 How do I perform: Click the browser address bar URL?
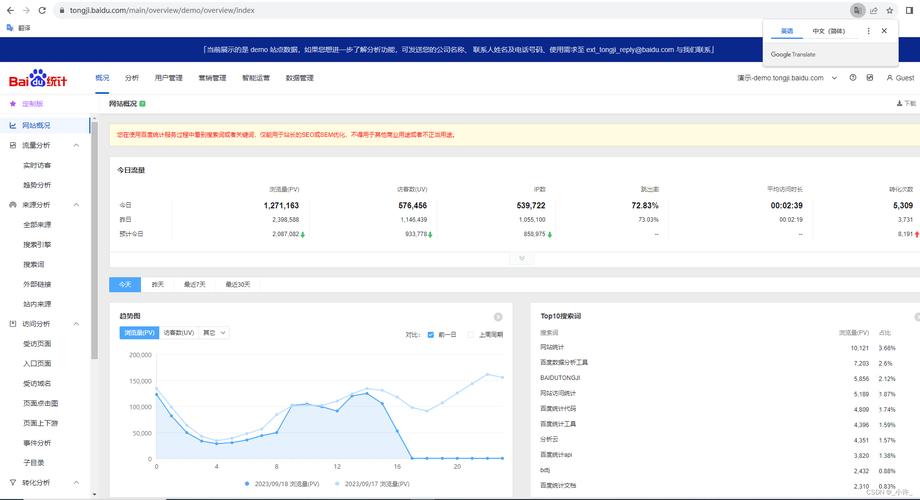click(x=162, y=11)
